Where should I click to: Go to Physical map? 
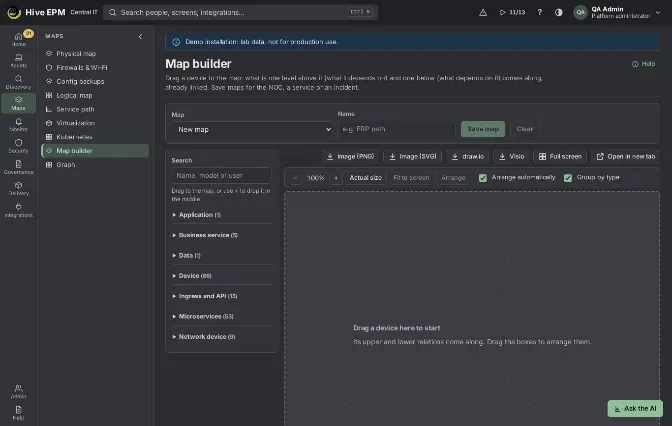[x=95, y=54]
